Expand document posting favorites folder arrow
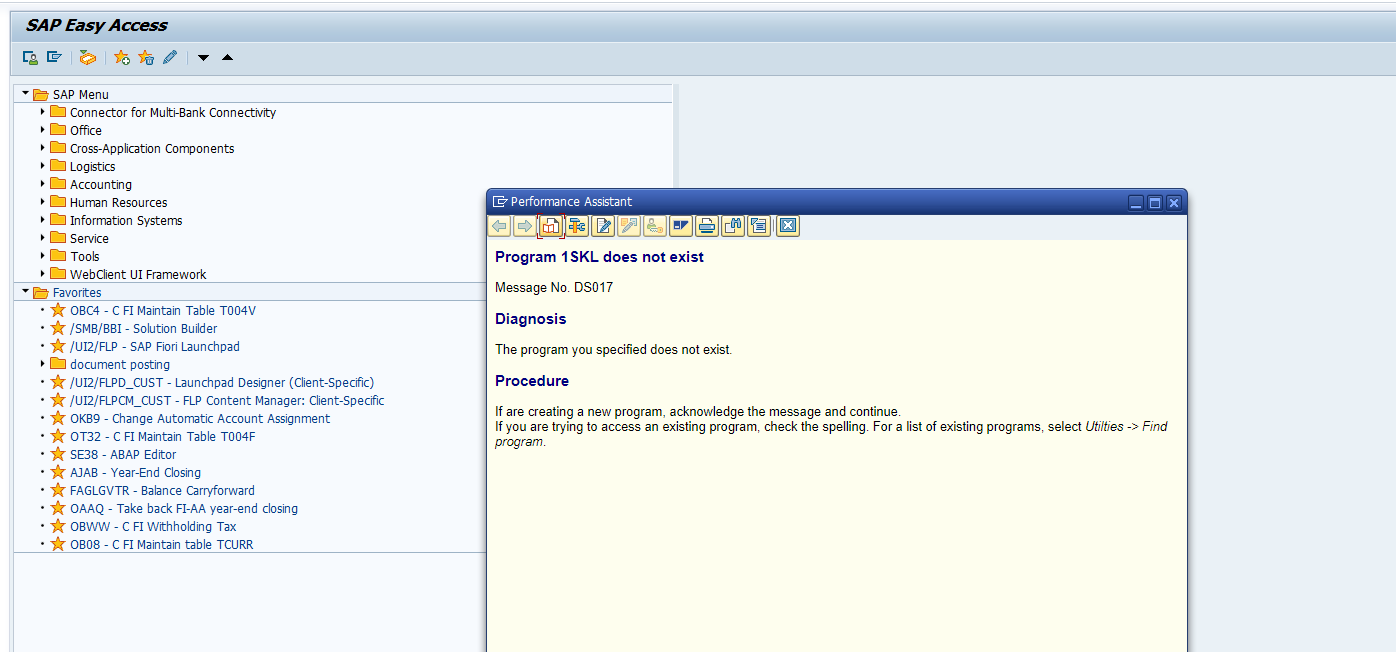 tap(43, 364)
